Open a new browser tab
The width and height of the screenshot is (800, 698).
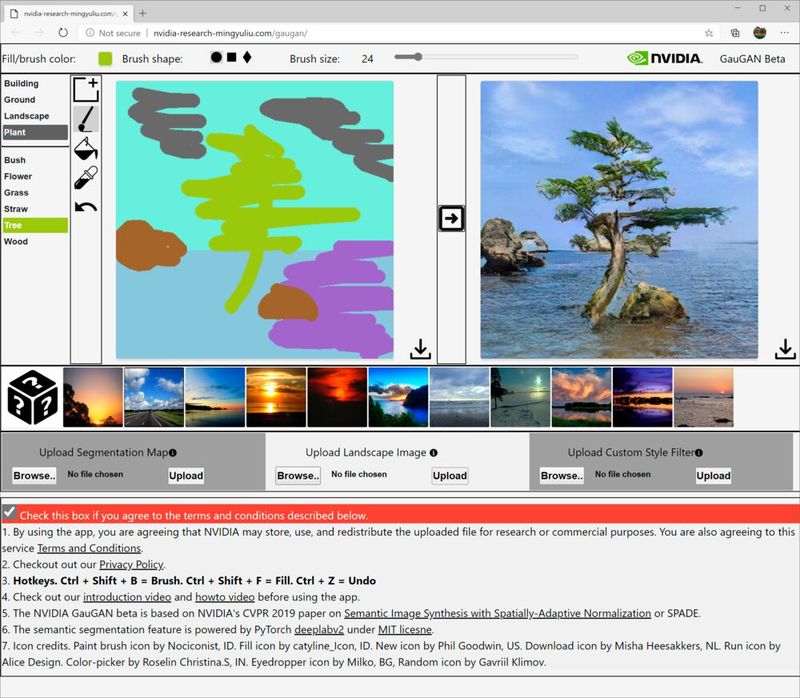[143, 13]
